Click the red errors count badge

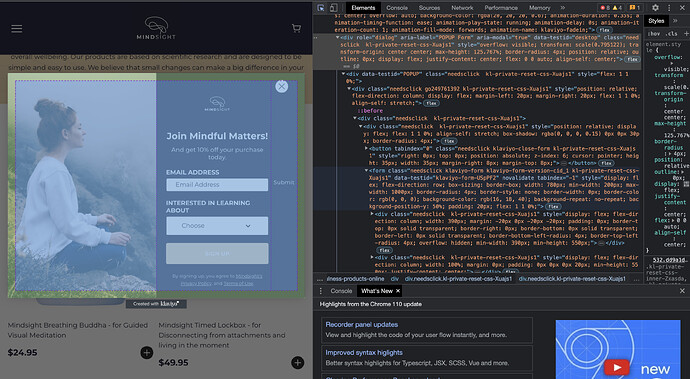pos(604,7)
